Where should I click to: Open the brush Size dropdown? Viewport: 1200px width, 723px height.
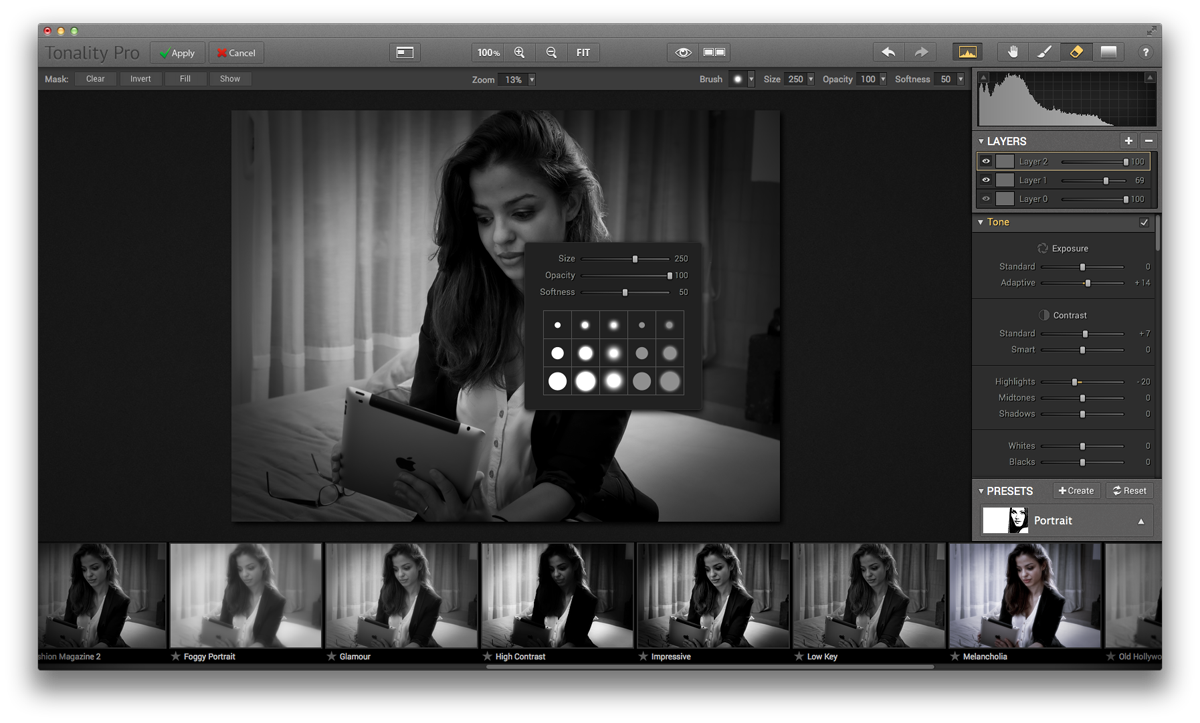point(811,79)
